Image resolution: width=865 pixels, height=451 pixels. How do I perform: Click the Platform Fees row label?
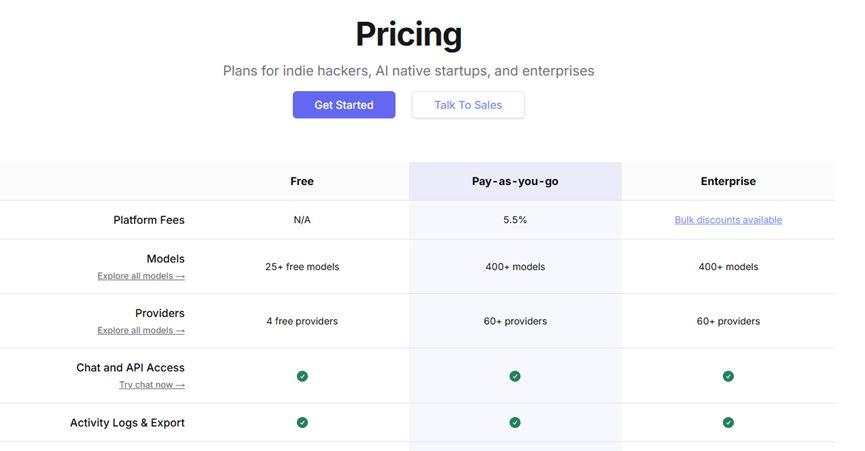tap(149, 219)
